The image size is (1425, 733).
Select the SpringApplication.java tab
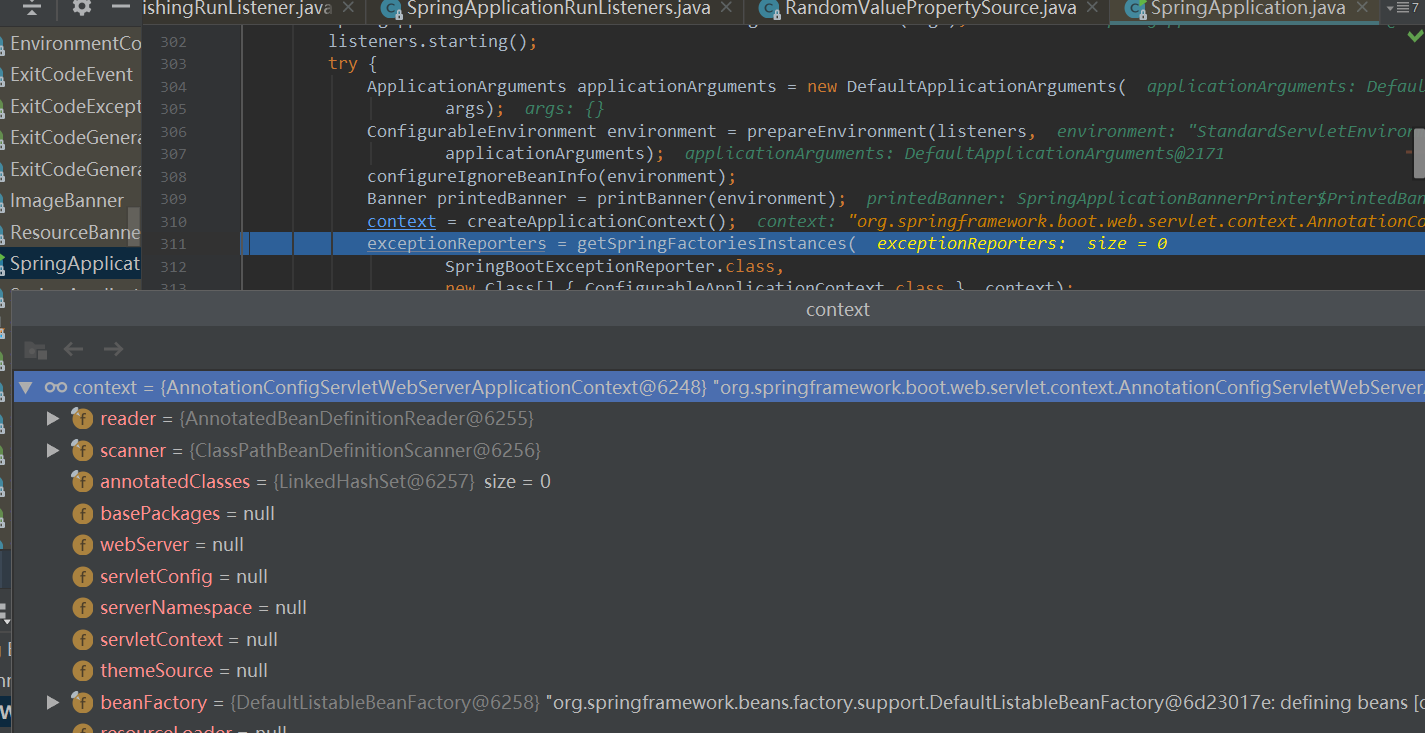[1248, 9]
